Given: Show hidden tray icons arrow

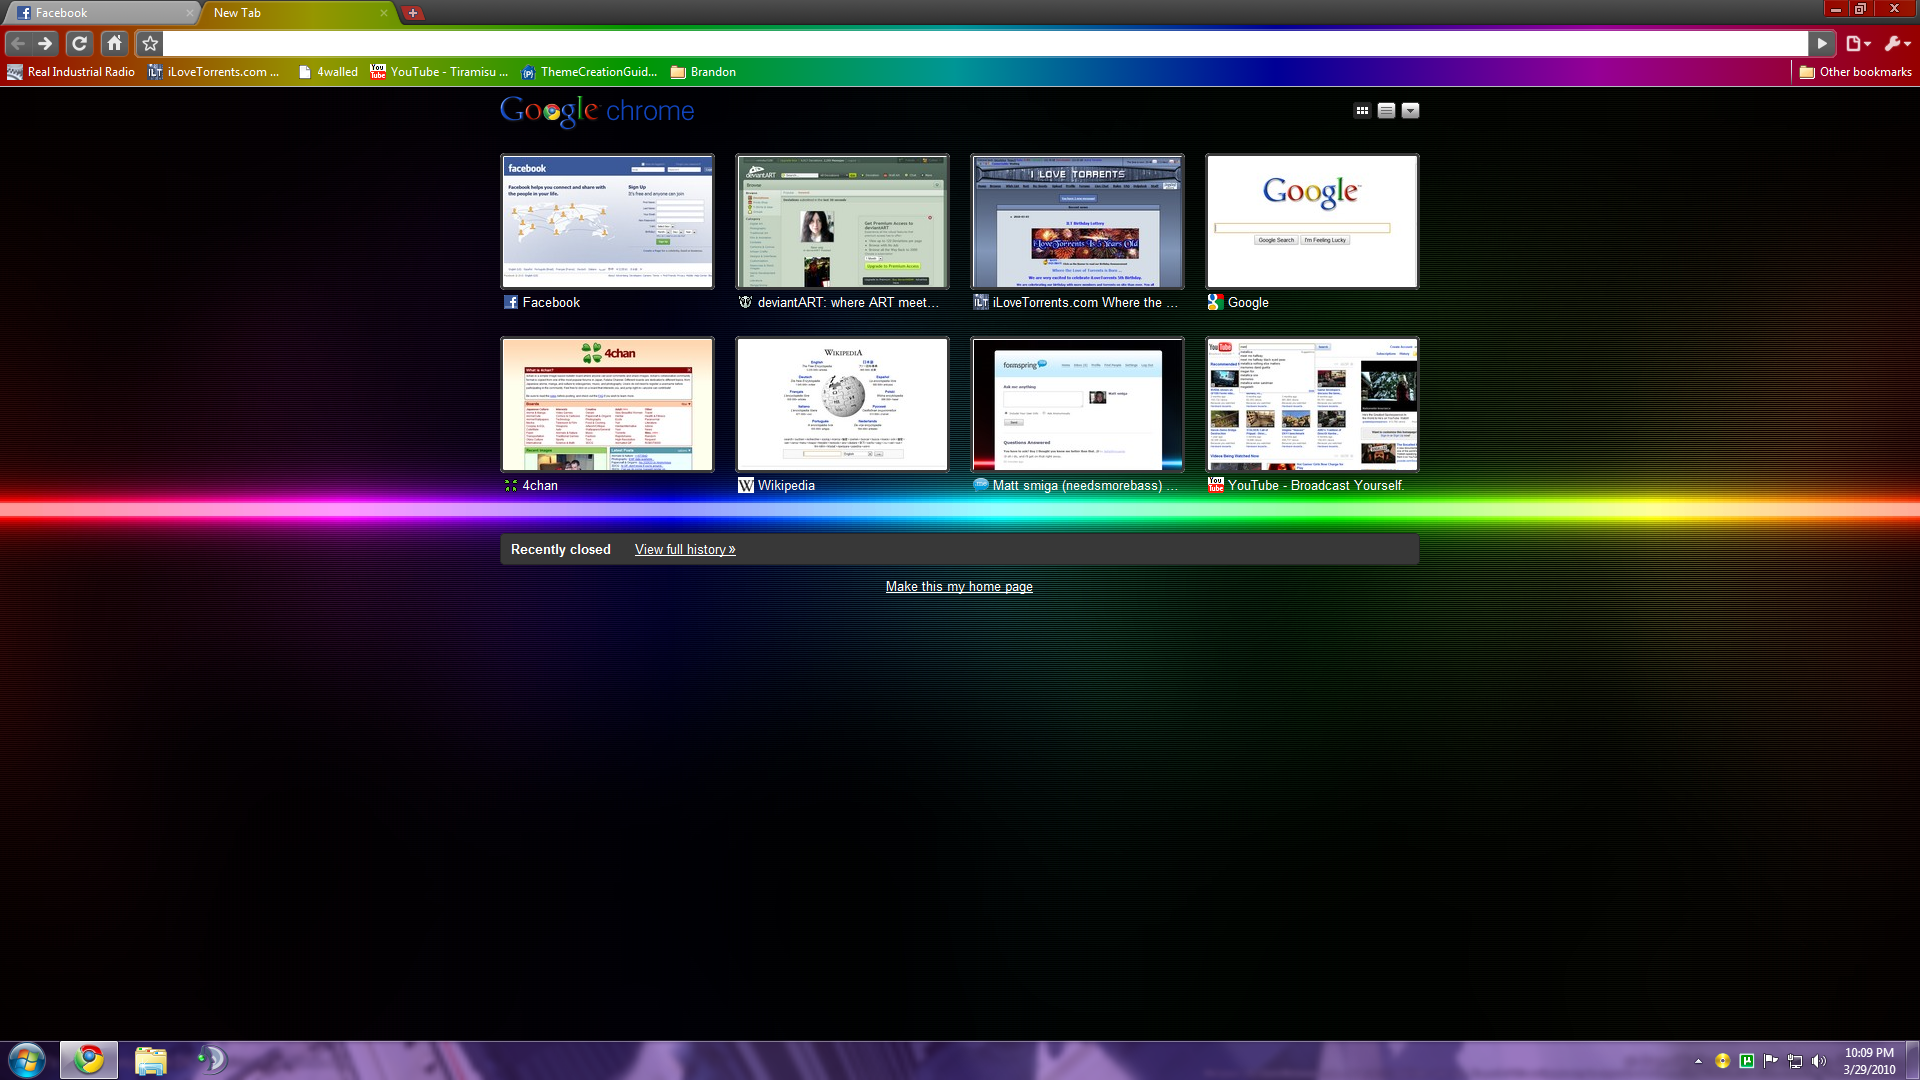Looking at the screenshot, I should (x=1698, y=1061).
